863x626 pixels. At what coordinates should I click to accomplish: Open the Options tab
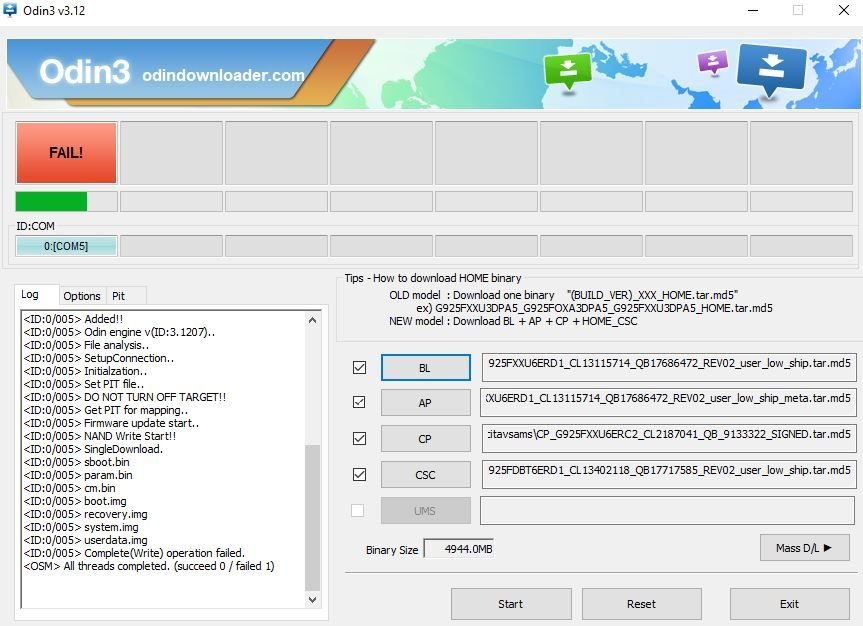tap(82, 296)
